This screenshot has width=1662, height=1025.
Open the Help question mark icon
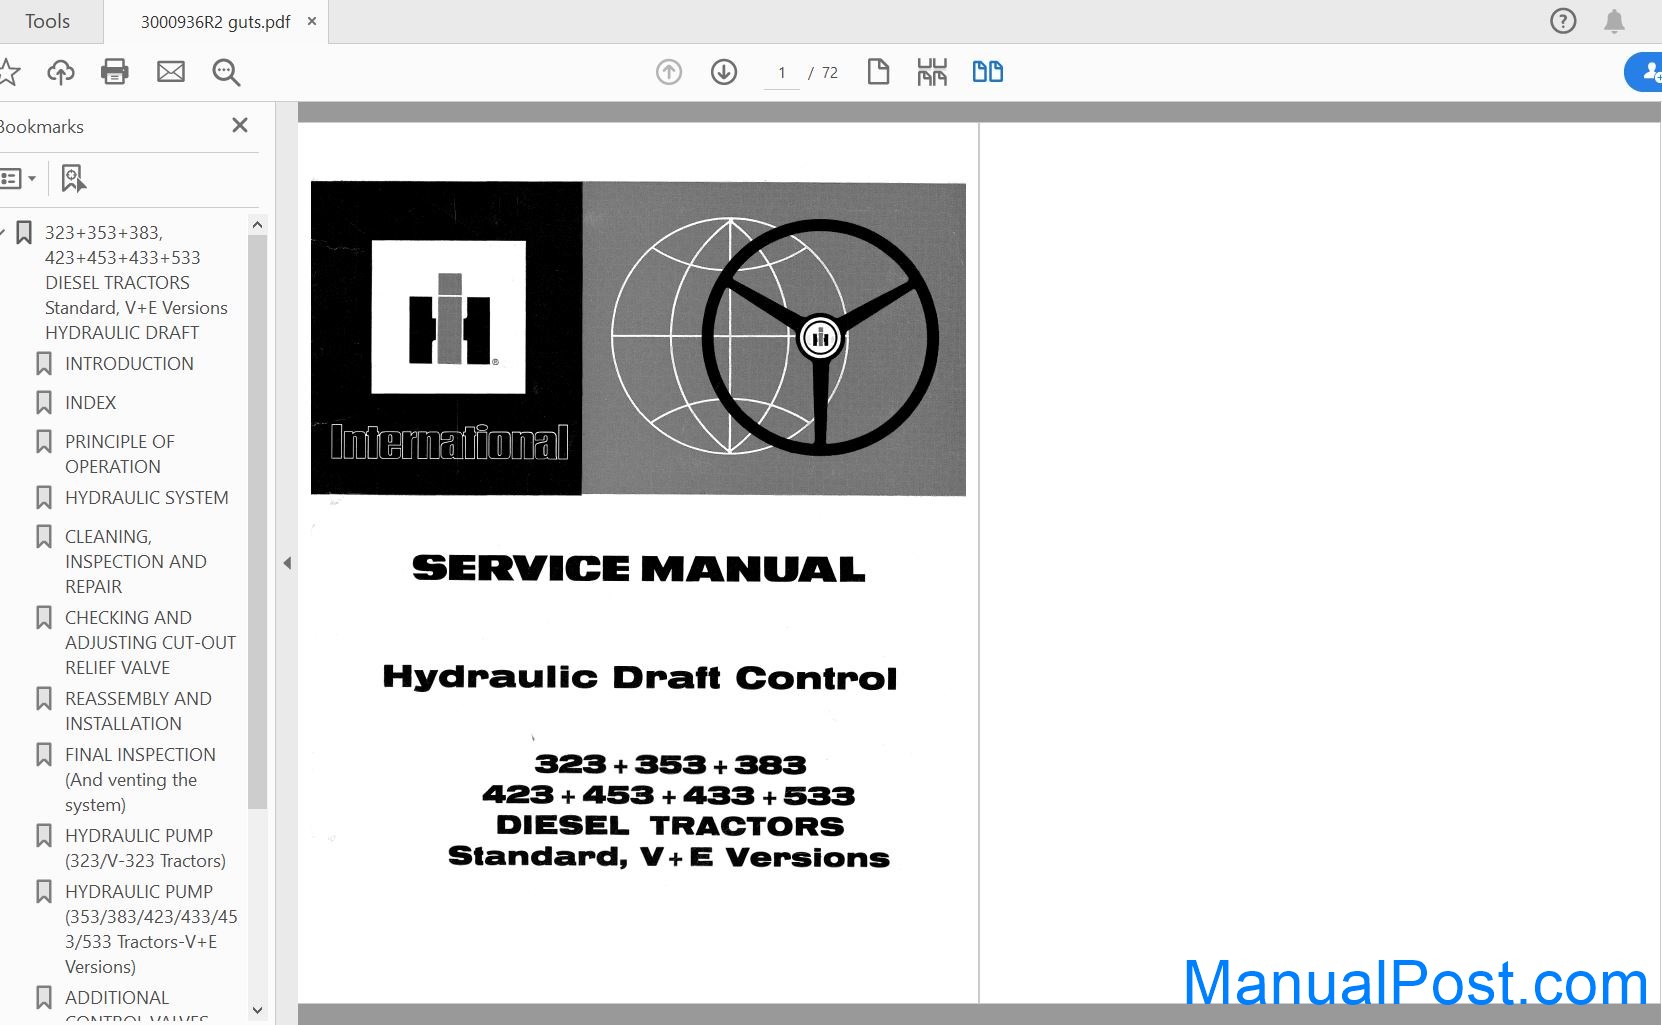click(1563, 21)
